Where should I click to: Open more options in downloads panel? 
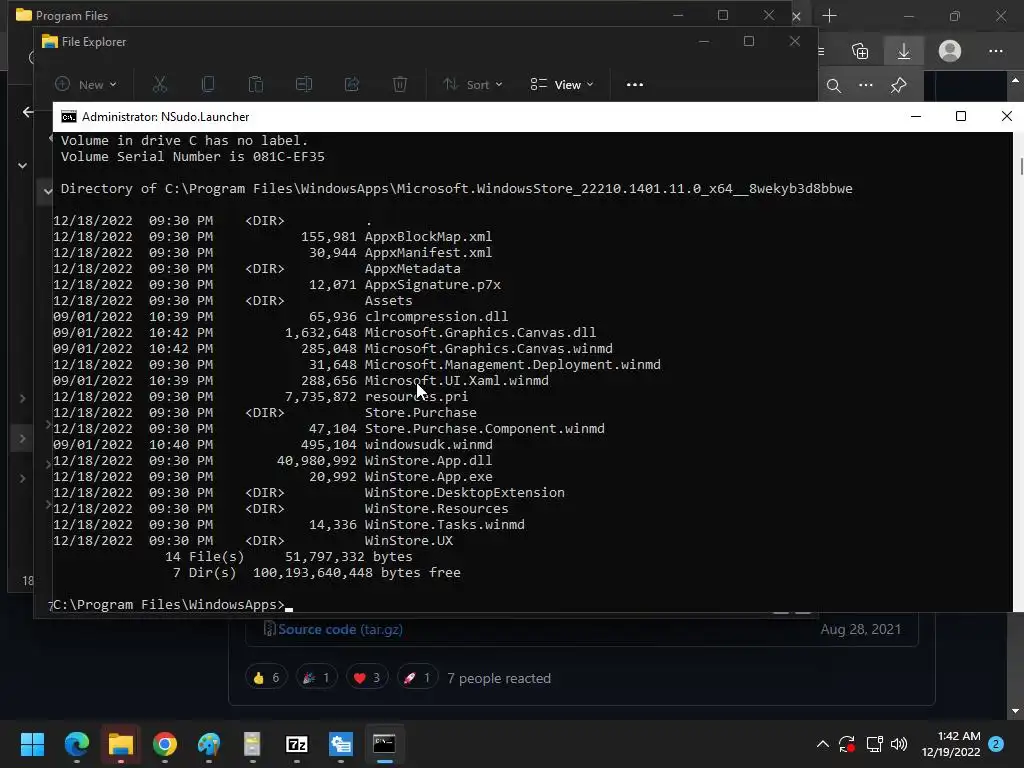click(x=865, y=85)
